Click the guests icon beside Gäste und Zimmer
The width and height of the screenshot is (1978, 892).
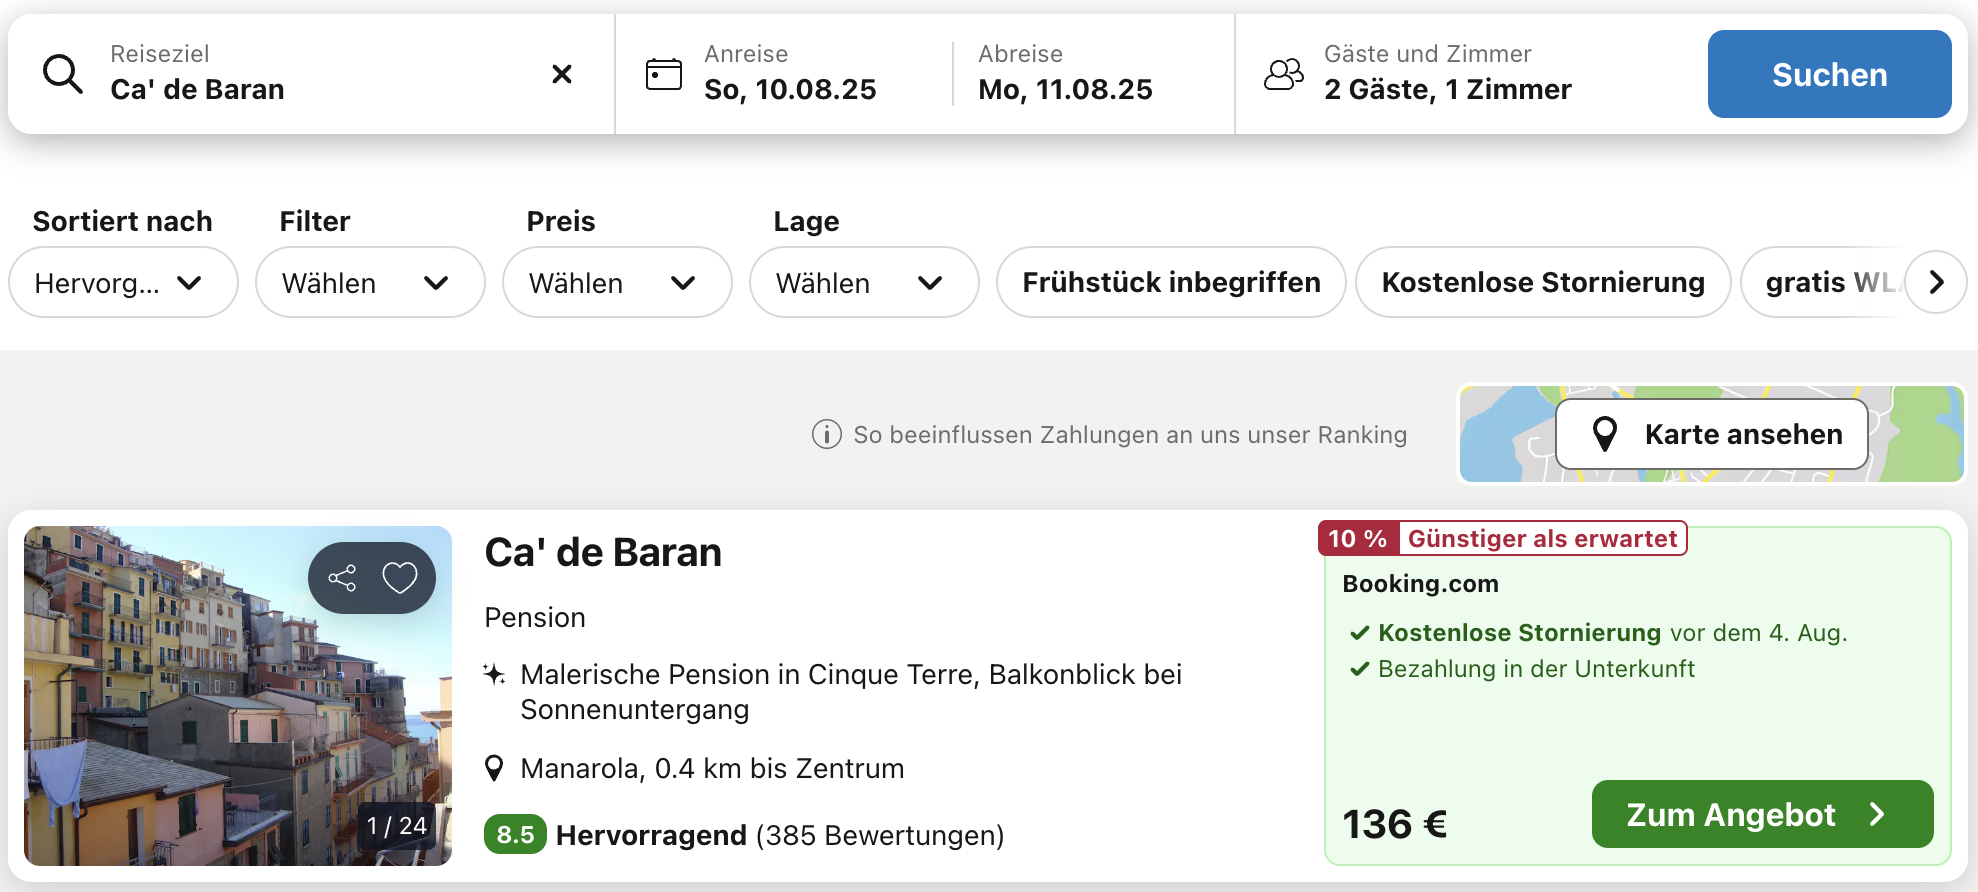pos(1284,74)
